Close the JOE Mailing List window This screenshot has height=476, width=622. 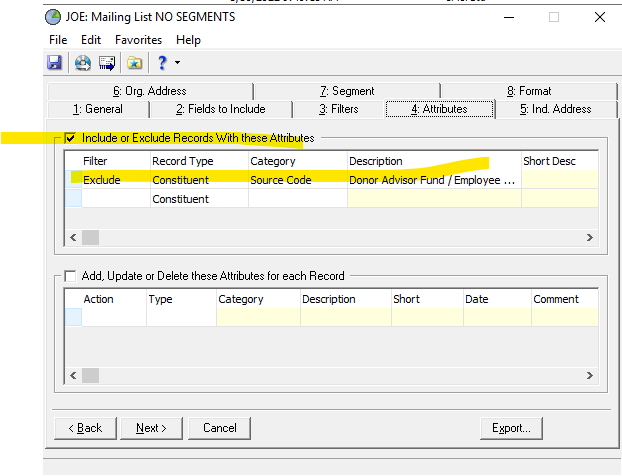600,17
